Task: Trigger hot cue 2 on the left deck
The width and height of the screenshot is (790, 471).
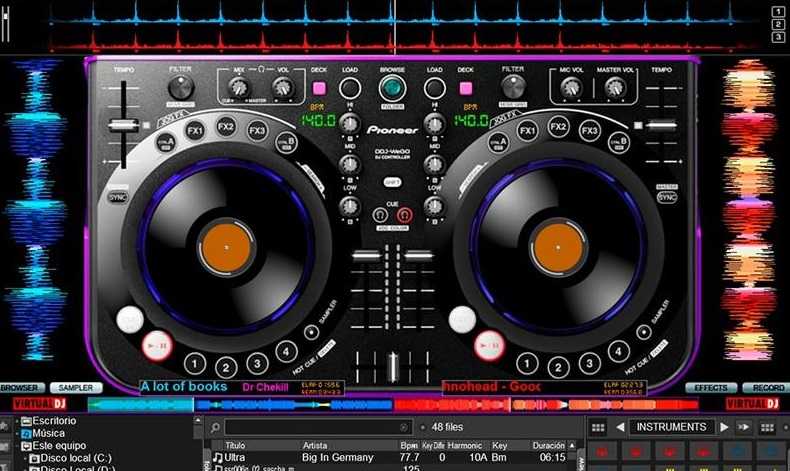Action: [226, 367]
